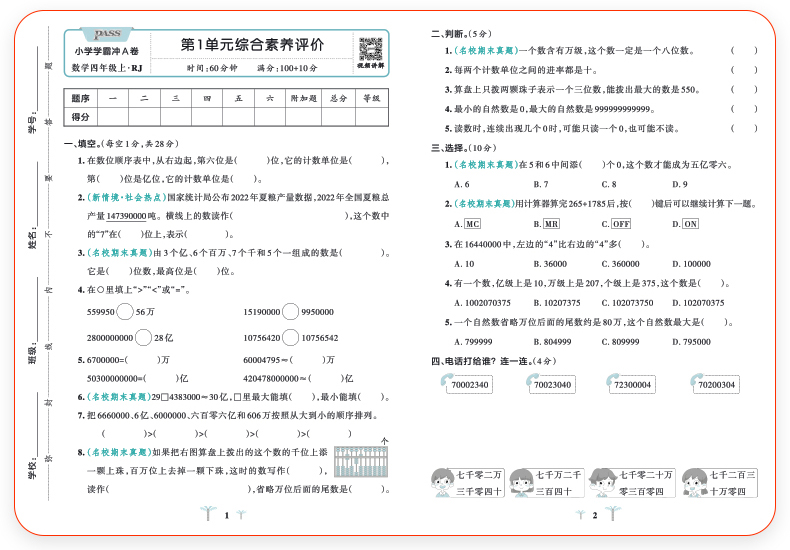Click the score cell under 附加题 column
This screenshot has width=790, height=550.
click(x=302, y=118)
